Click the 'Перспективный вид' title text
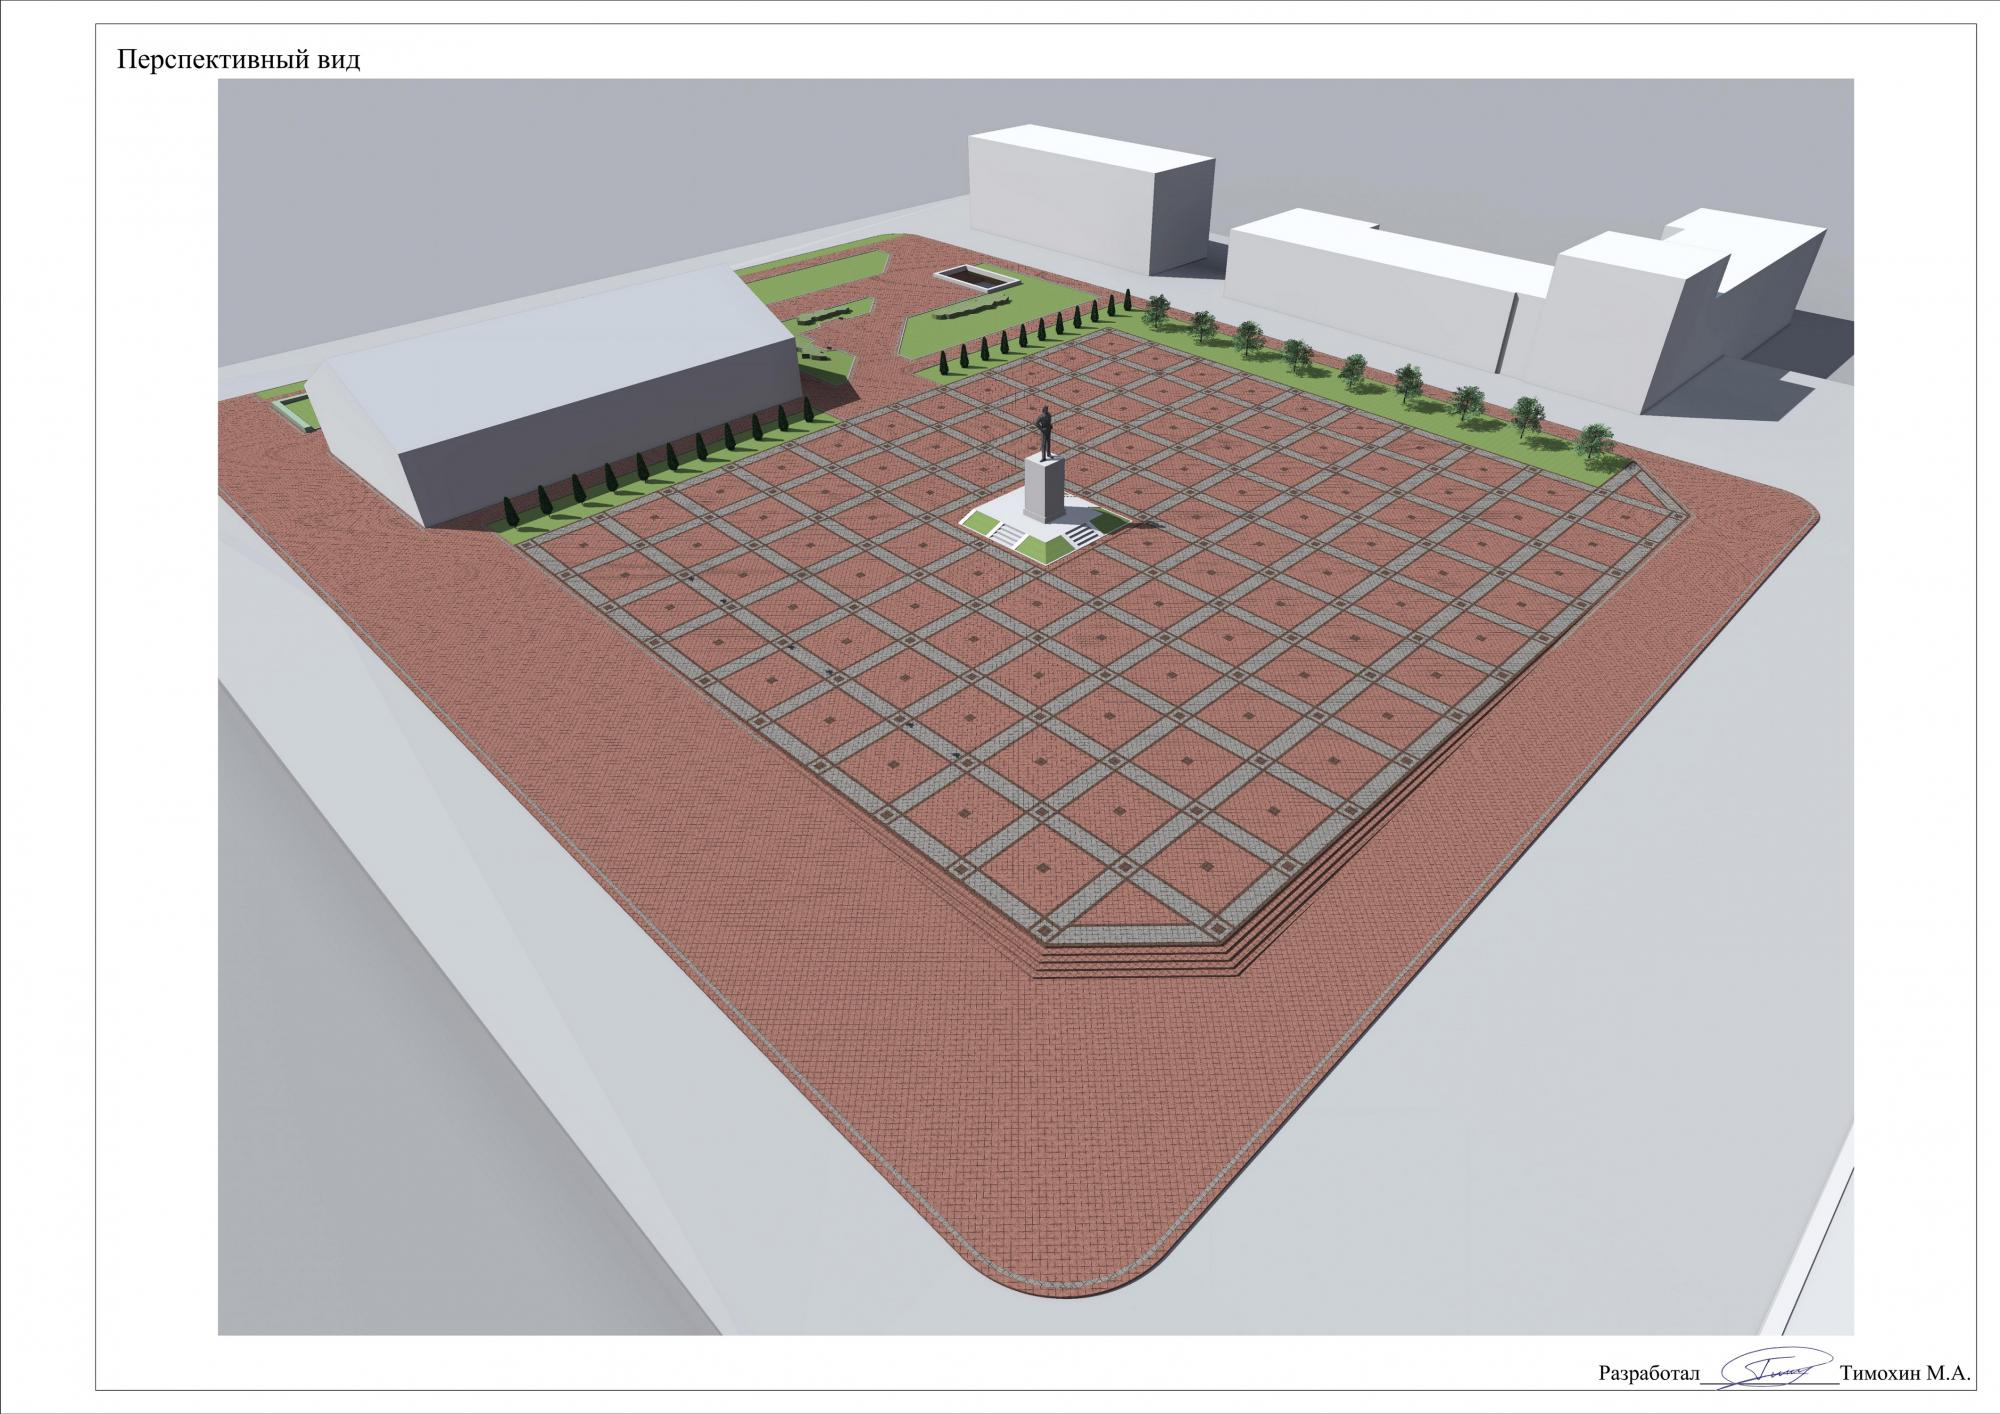 tap(238, 60)
